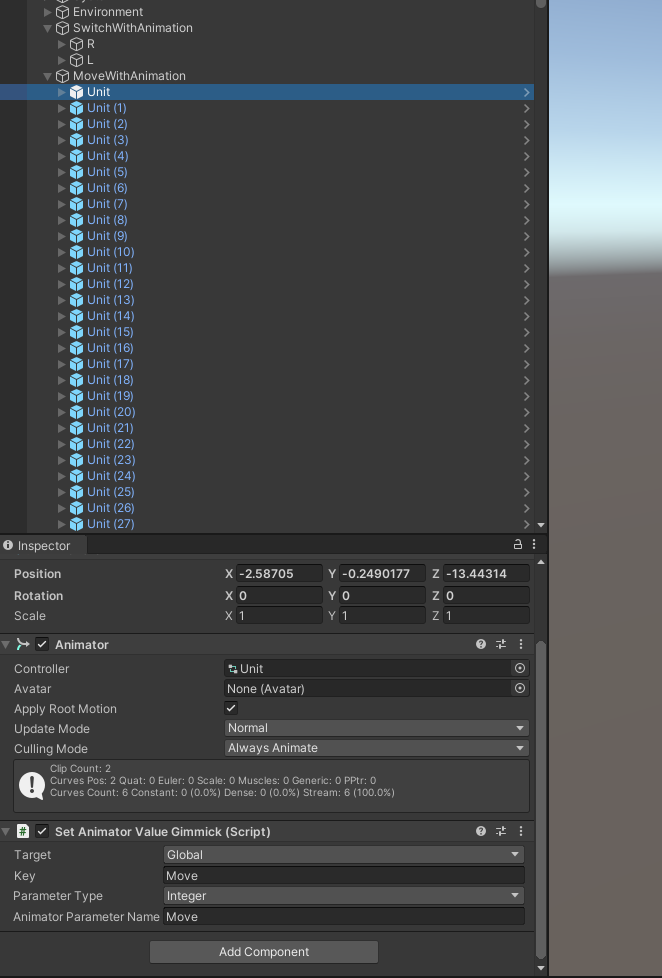The width and height of the screenshot is (662, 978).
Task: Open the Update Mode dropdown
Action: pos(376,728)
